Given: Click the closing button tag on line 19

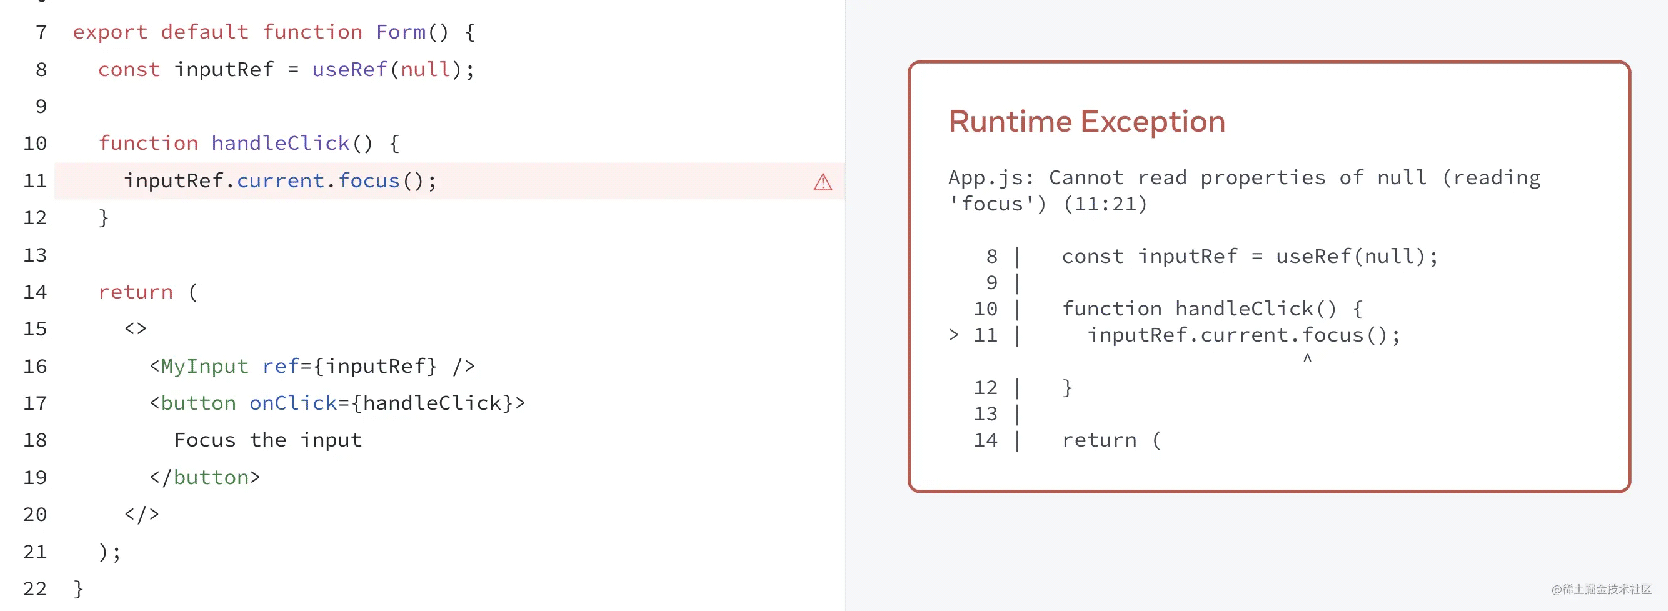Looking at the screenshot, I should pyautogui.click(x=205, y=477).
